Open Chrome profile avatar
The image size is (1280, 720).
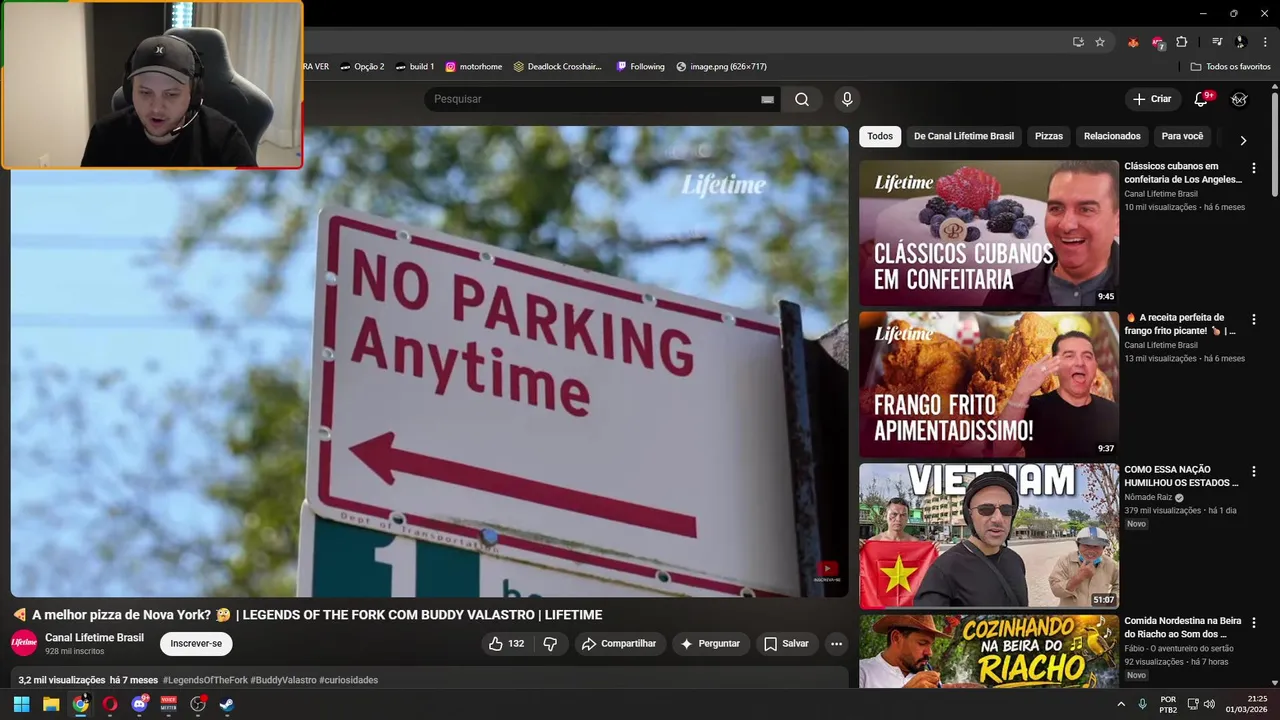(x=1241, y=42)
